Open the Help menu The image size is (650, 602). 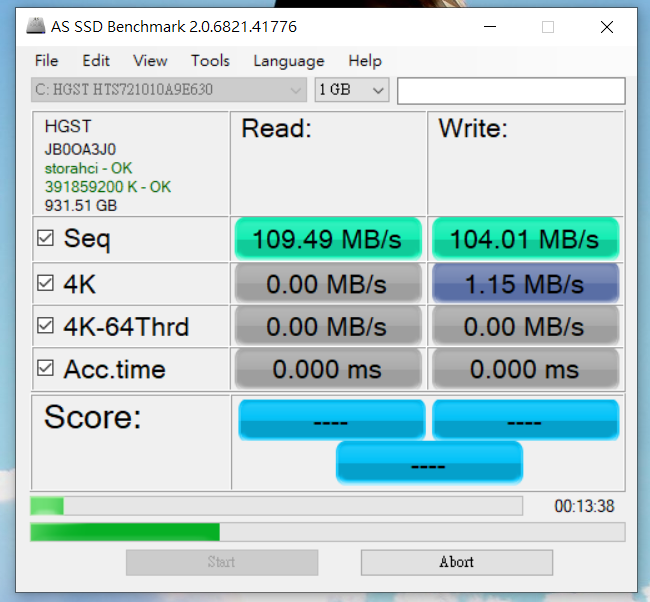(x=365, y=61)
